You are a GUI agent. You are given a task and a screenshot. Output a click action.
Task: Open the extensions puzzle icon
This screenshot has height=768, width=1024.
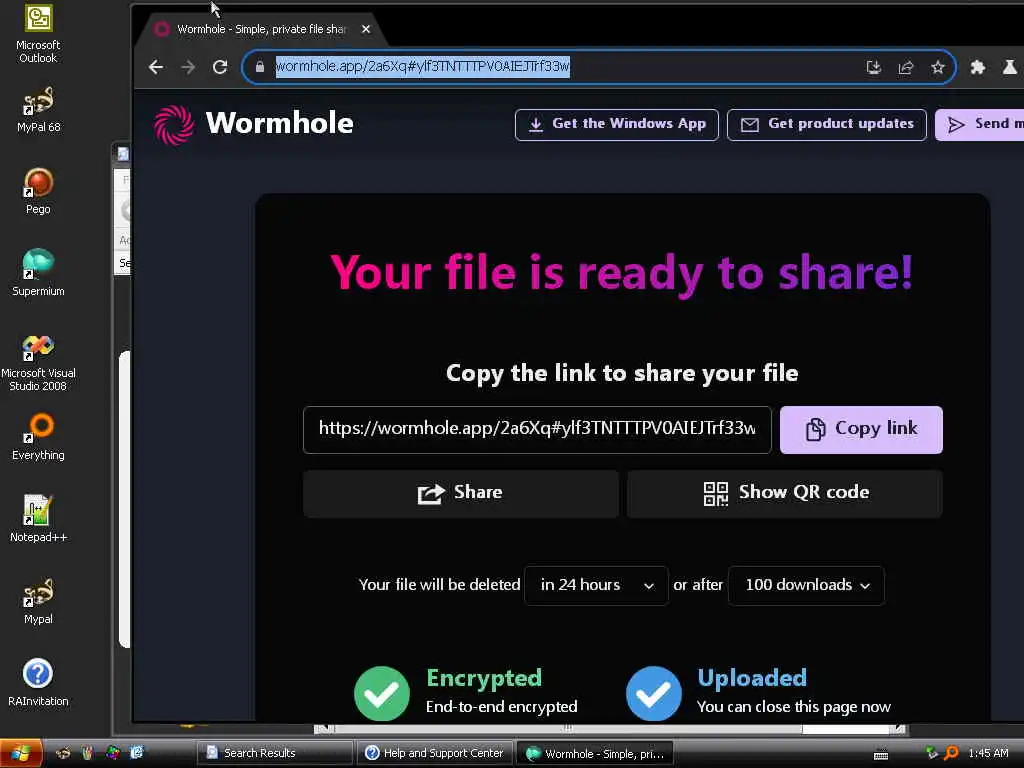point(978,67)
